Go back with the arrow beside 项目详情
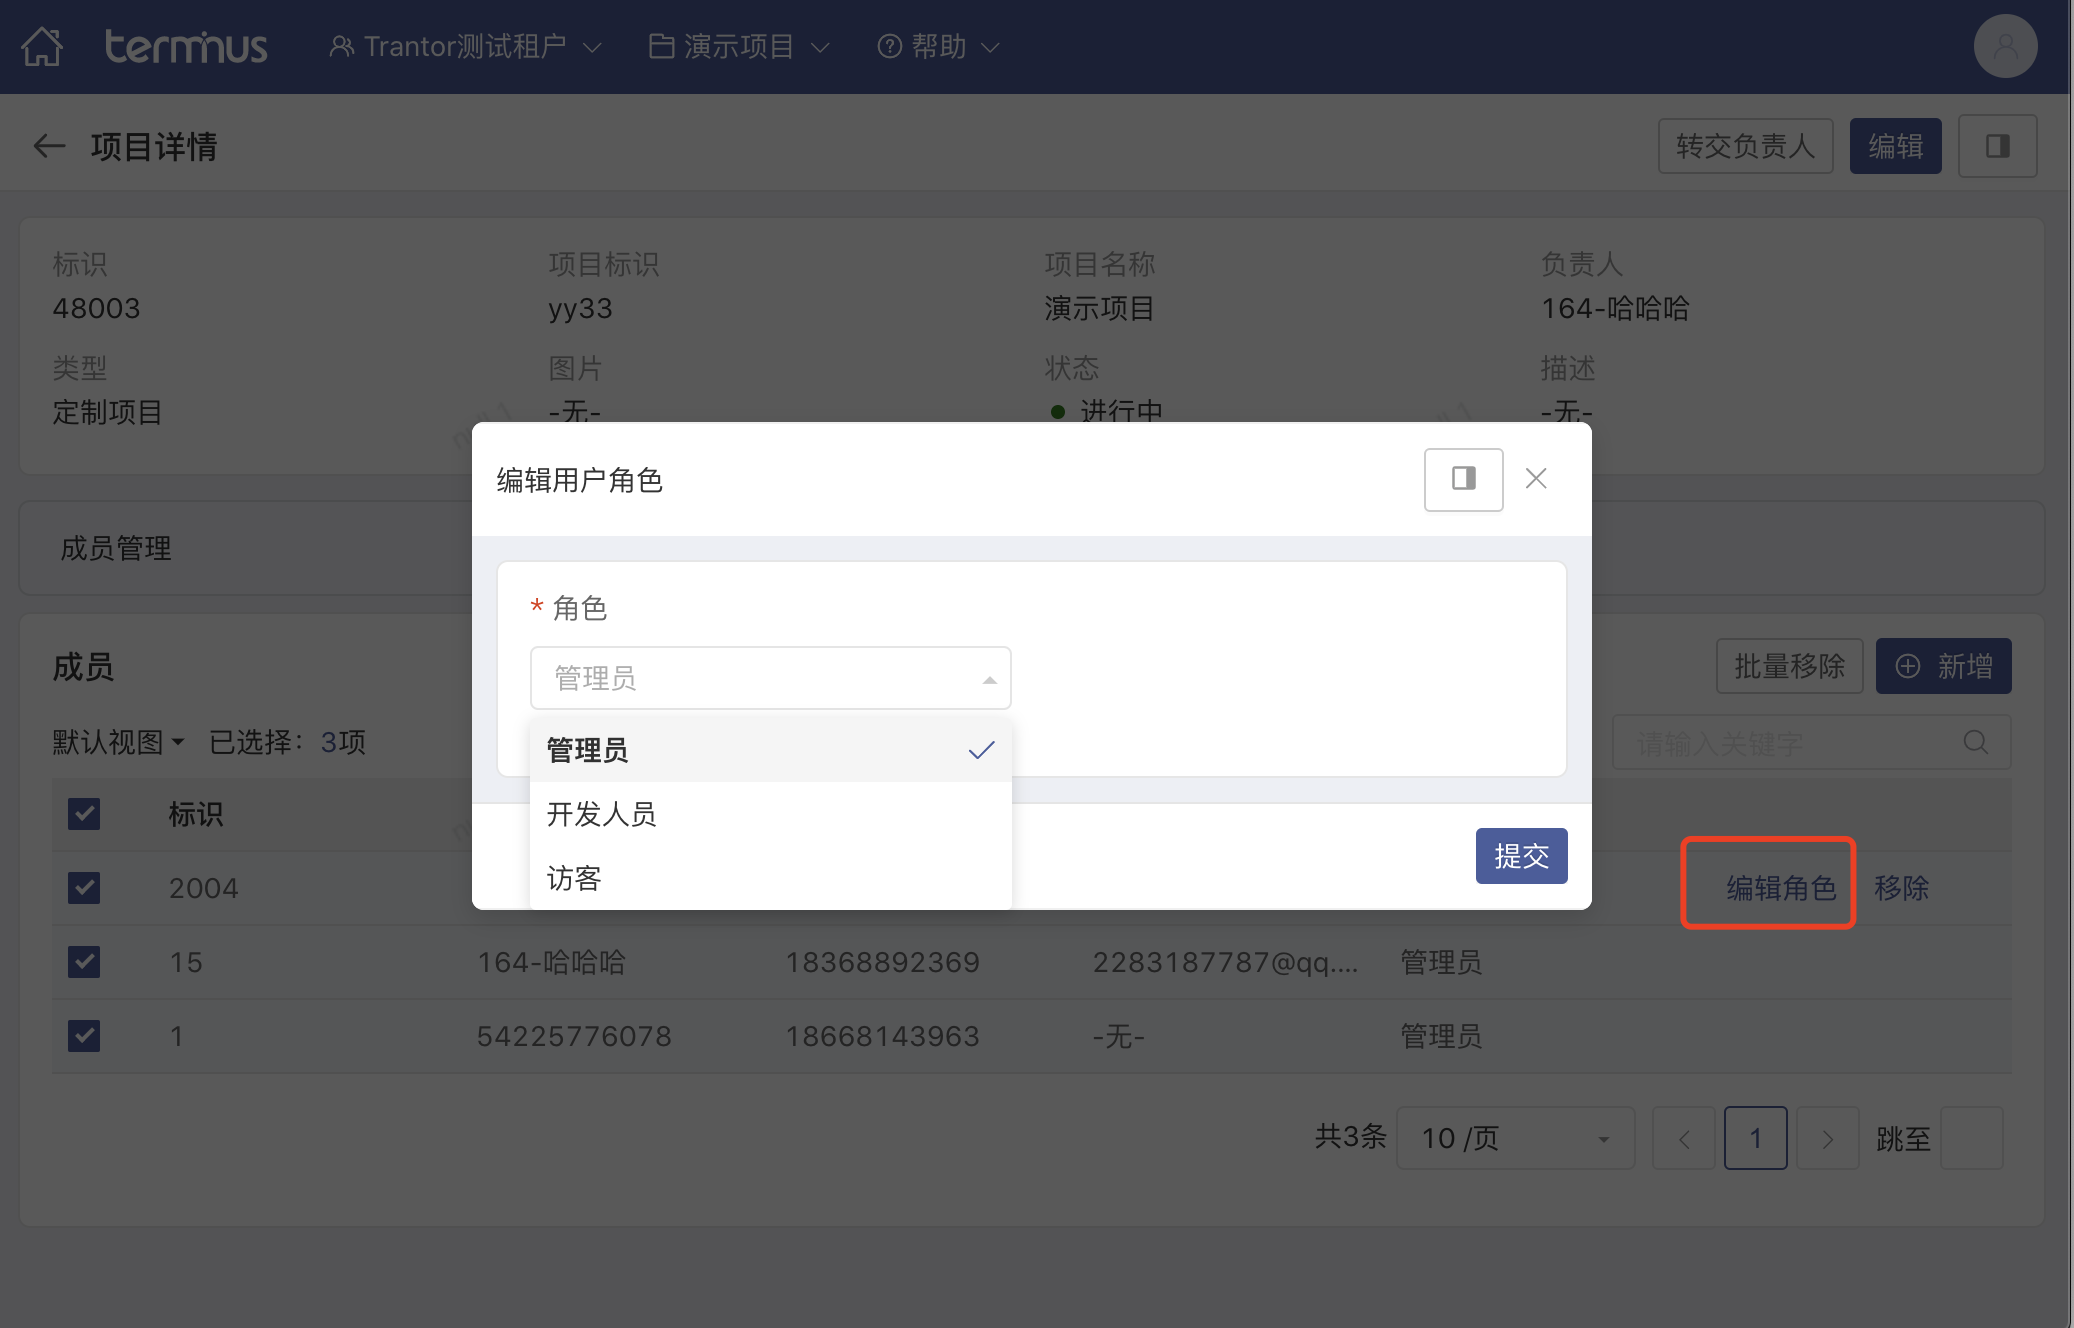Image resolution: width=2074 pixels, height=1328 pixels. pyautogui.click(x=49, y=146)
